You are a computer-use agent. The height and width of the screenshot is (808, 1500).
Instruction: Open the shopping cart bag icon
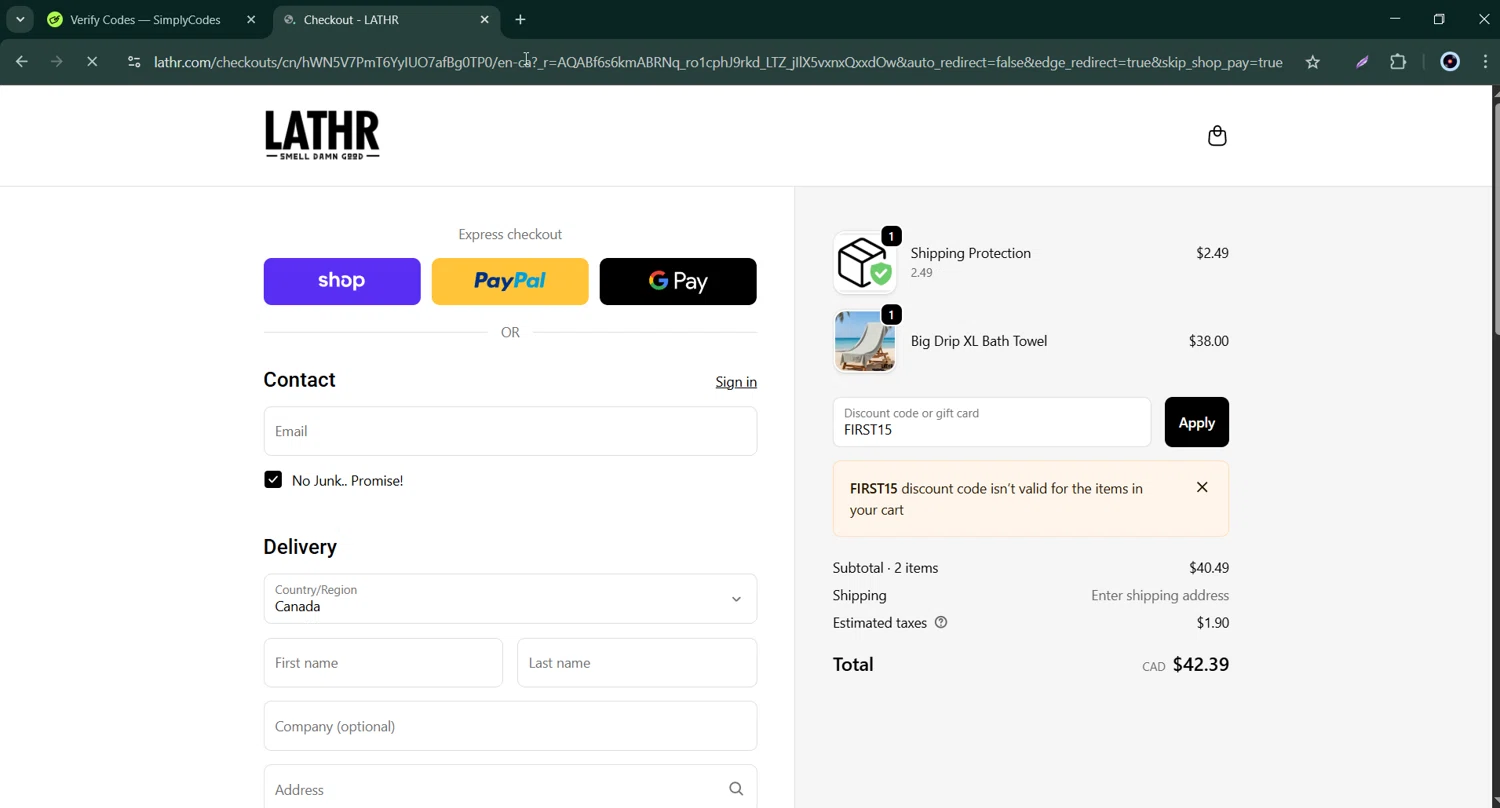point(1217,136)
